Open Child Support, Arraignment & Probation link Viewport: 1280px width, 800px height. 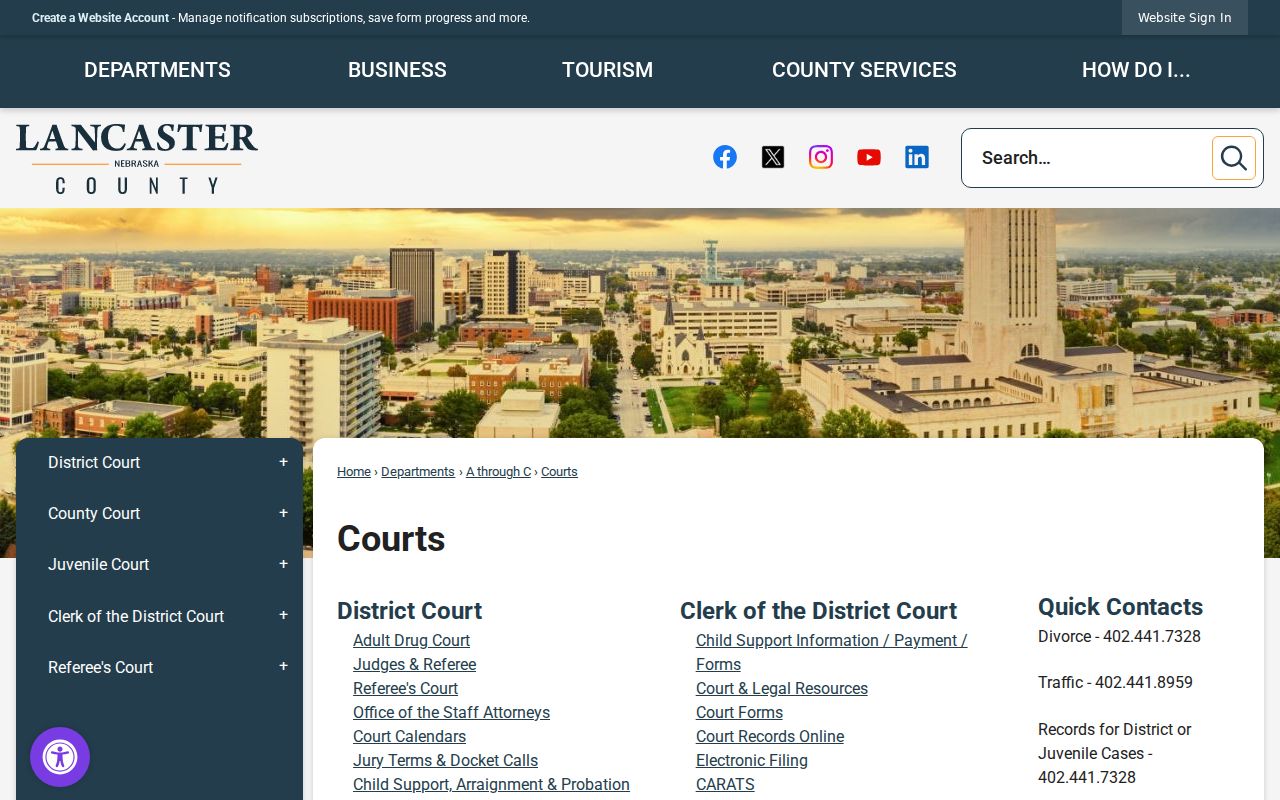click(491, 785)
